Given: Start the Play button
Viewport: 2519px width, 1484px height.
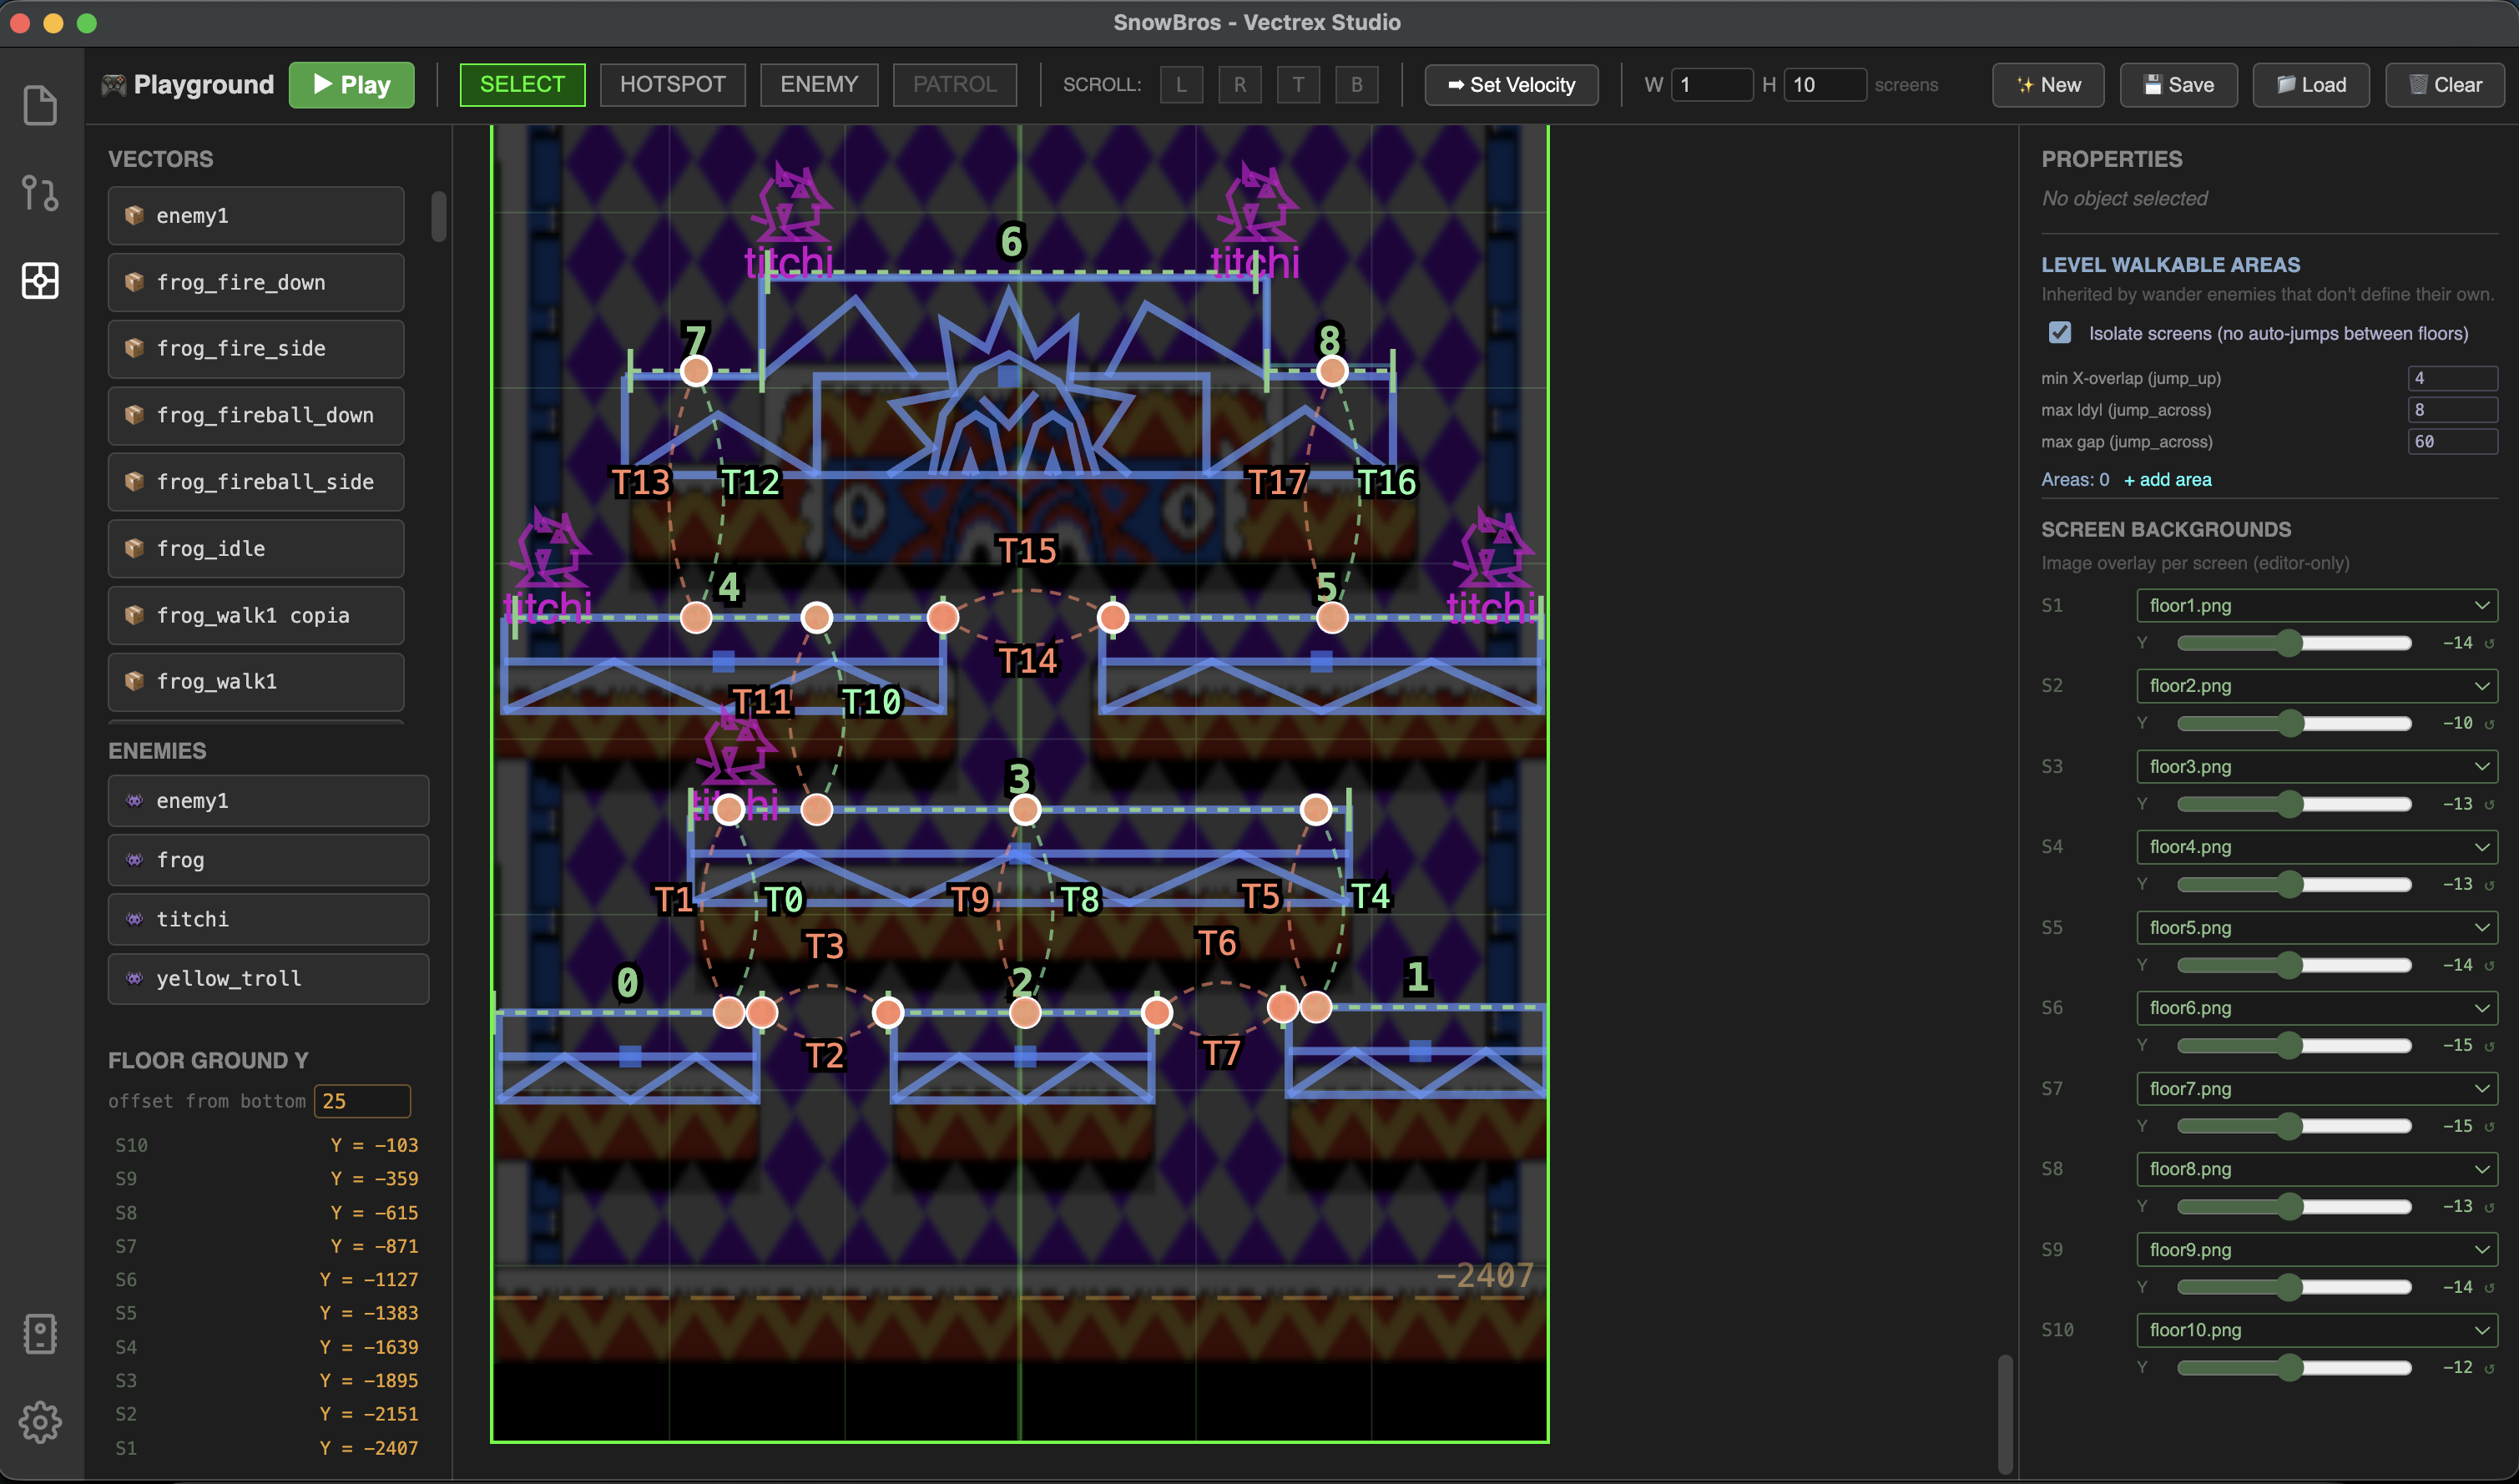Looking at the screenshot, I should click(x=351, y=85).
